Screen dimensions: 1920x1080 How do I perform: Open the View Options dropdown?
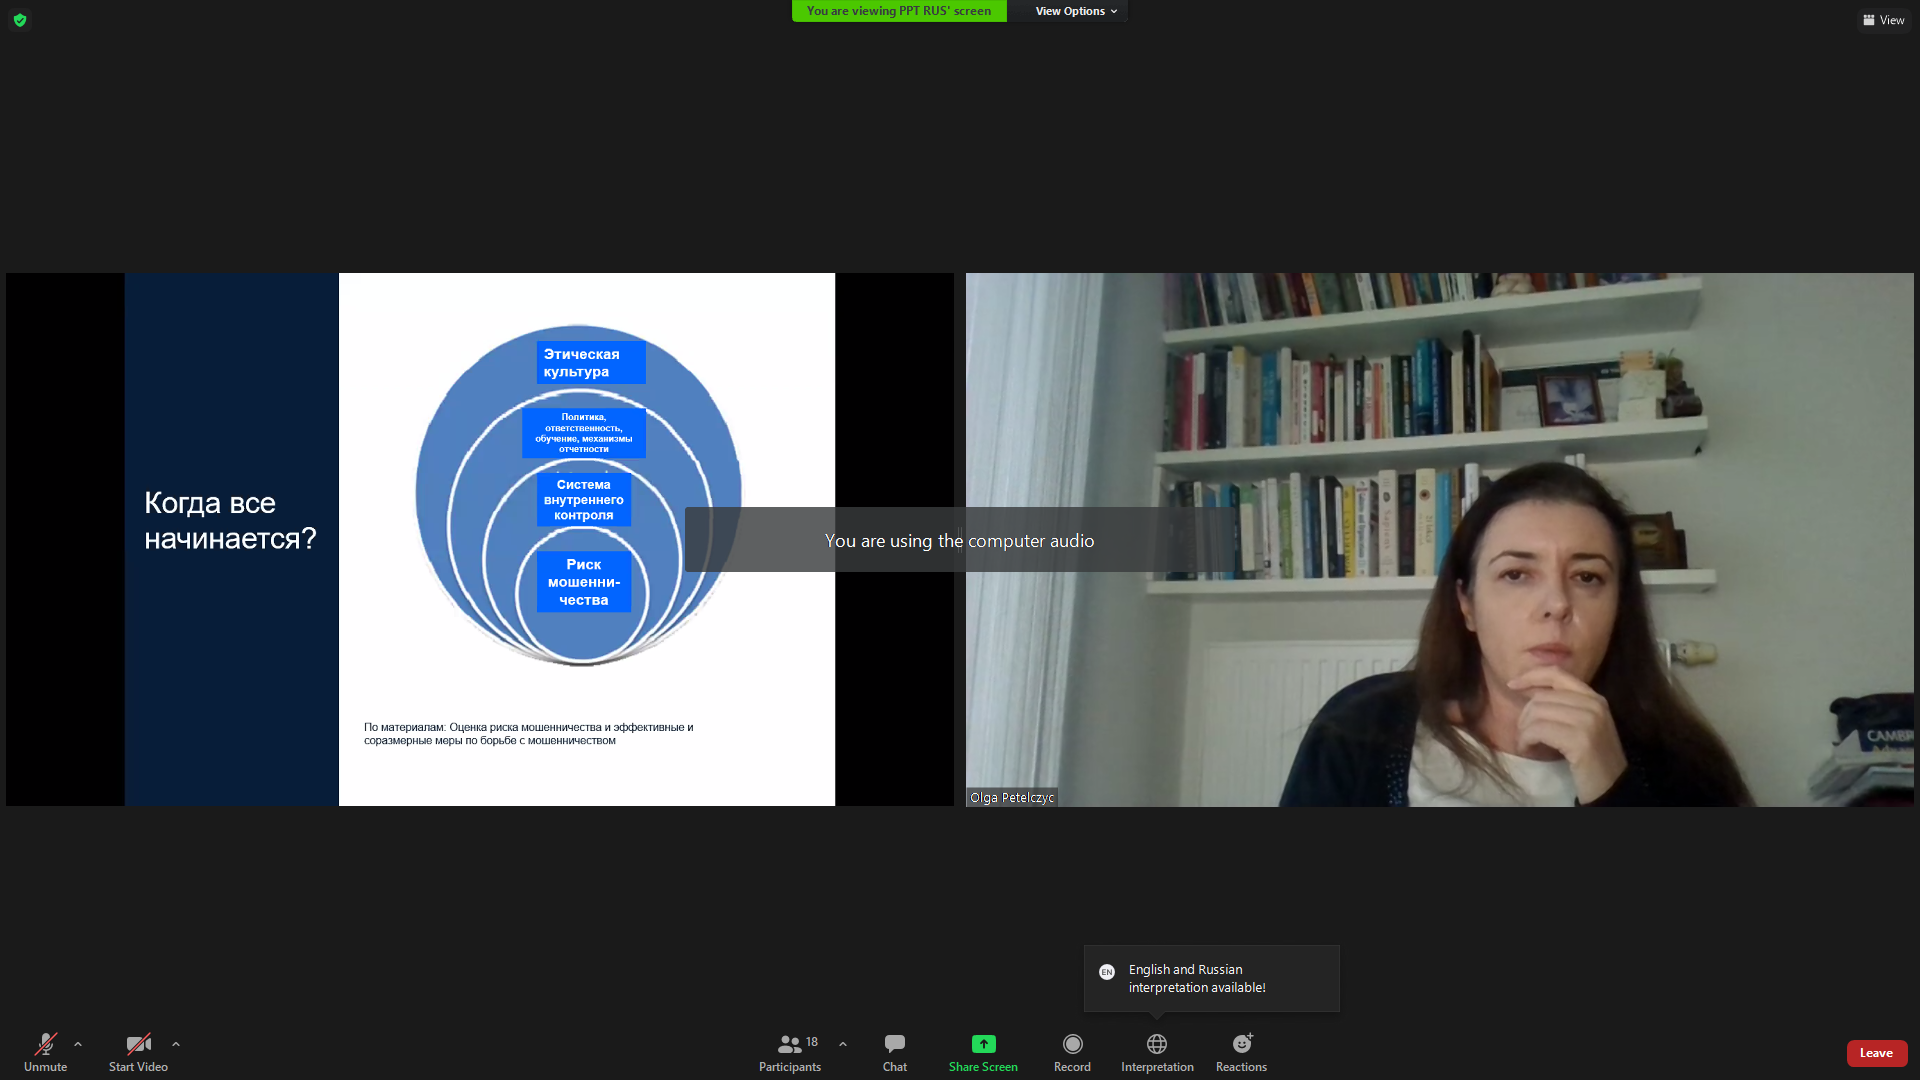pos(1075,11)
